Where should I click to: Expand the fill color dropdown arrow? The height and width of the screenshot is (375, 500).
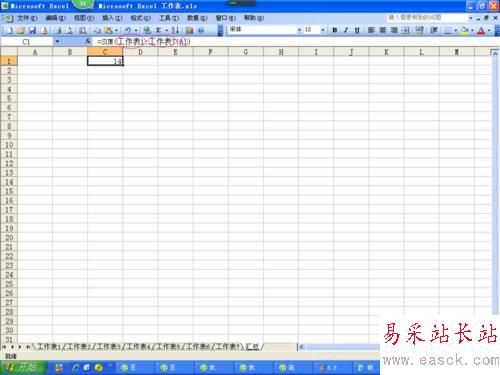[472, 30]
